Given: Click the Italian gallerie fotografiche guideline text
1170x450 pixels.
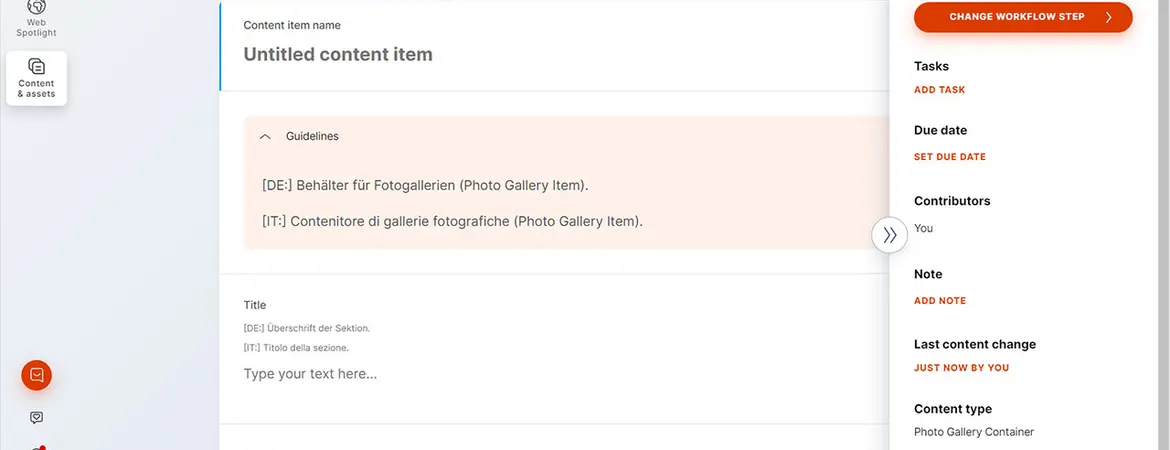Looking at the screenshot, I should point(452,221).
